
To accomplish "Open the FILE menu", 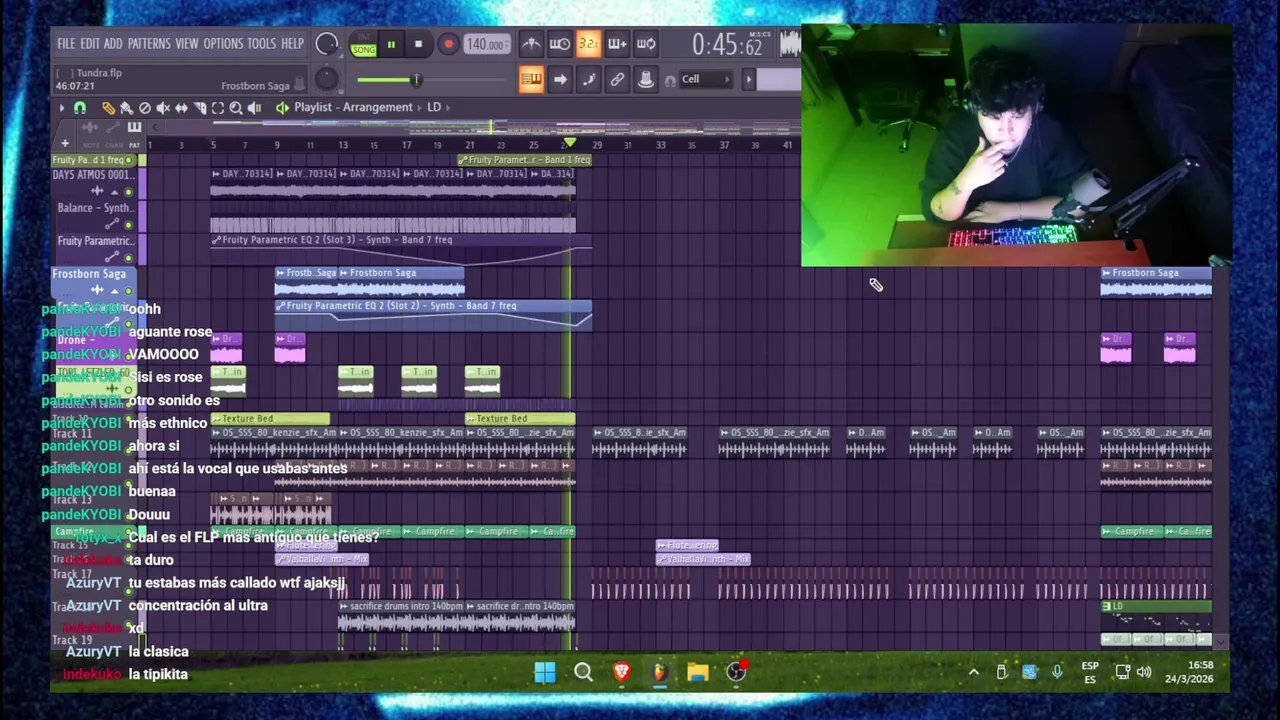I will click(x=66, y=44).
